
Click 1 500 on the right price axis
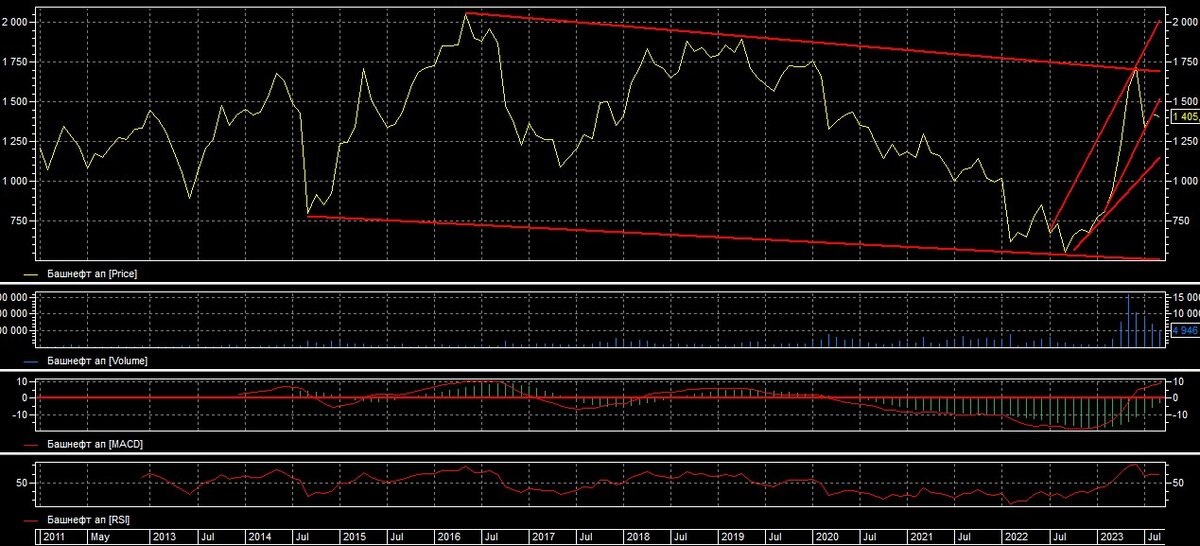[1185, 101]
